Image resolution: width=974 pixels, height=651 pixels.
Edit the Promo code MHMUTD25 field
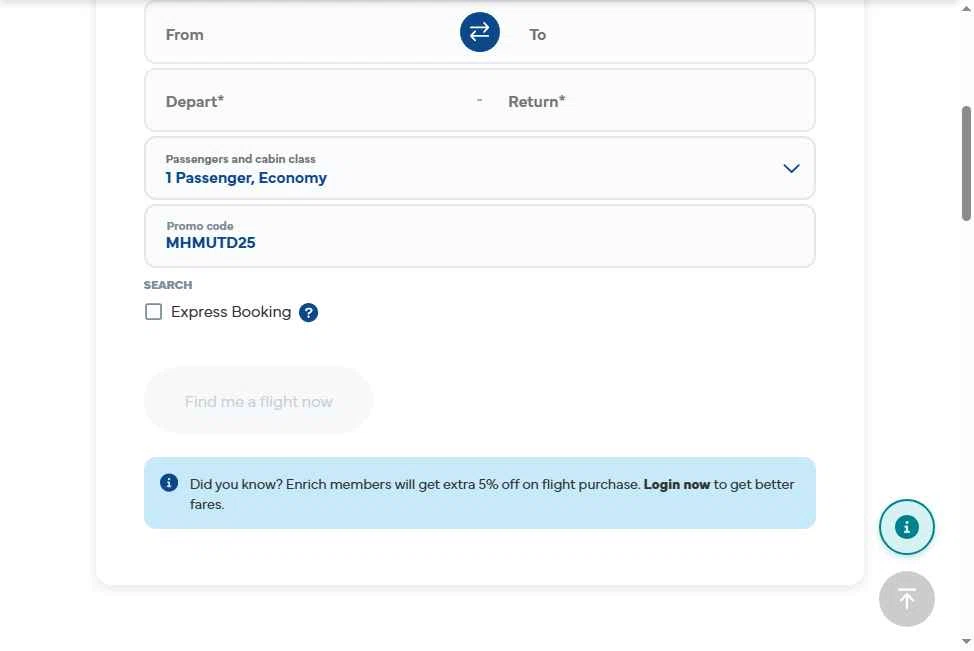pos(480,236)
